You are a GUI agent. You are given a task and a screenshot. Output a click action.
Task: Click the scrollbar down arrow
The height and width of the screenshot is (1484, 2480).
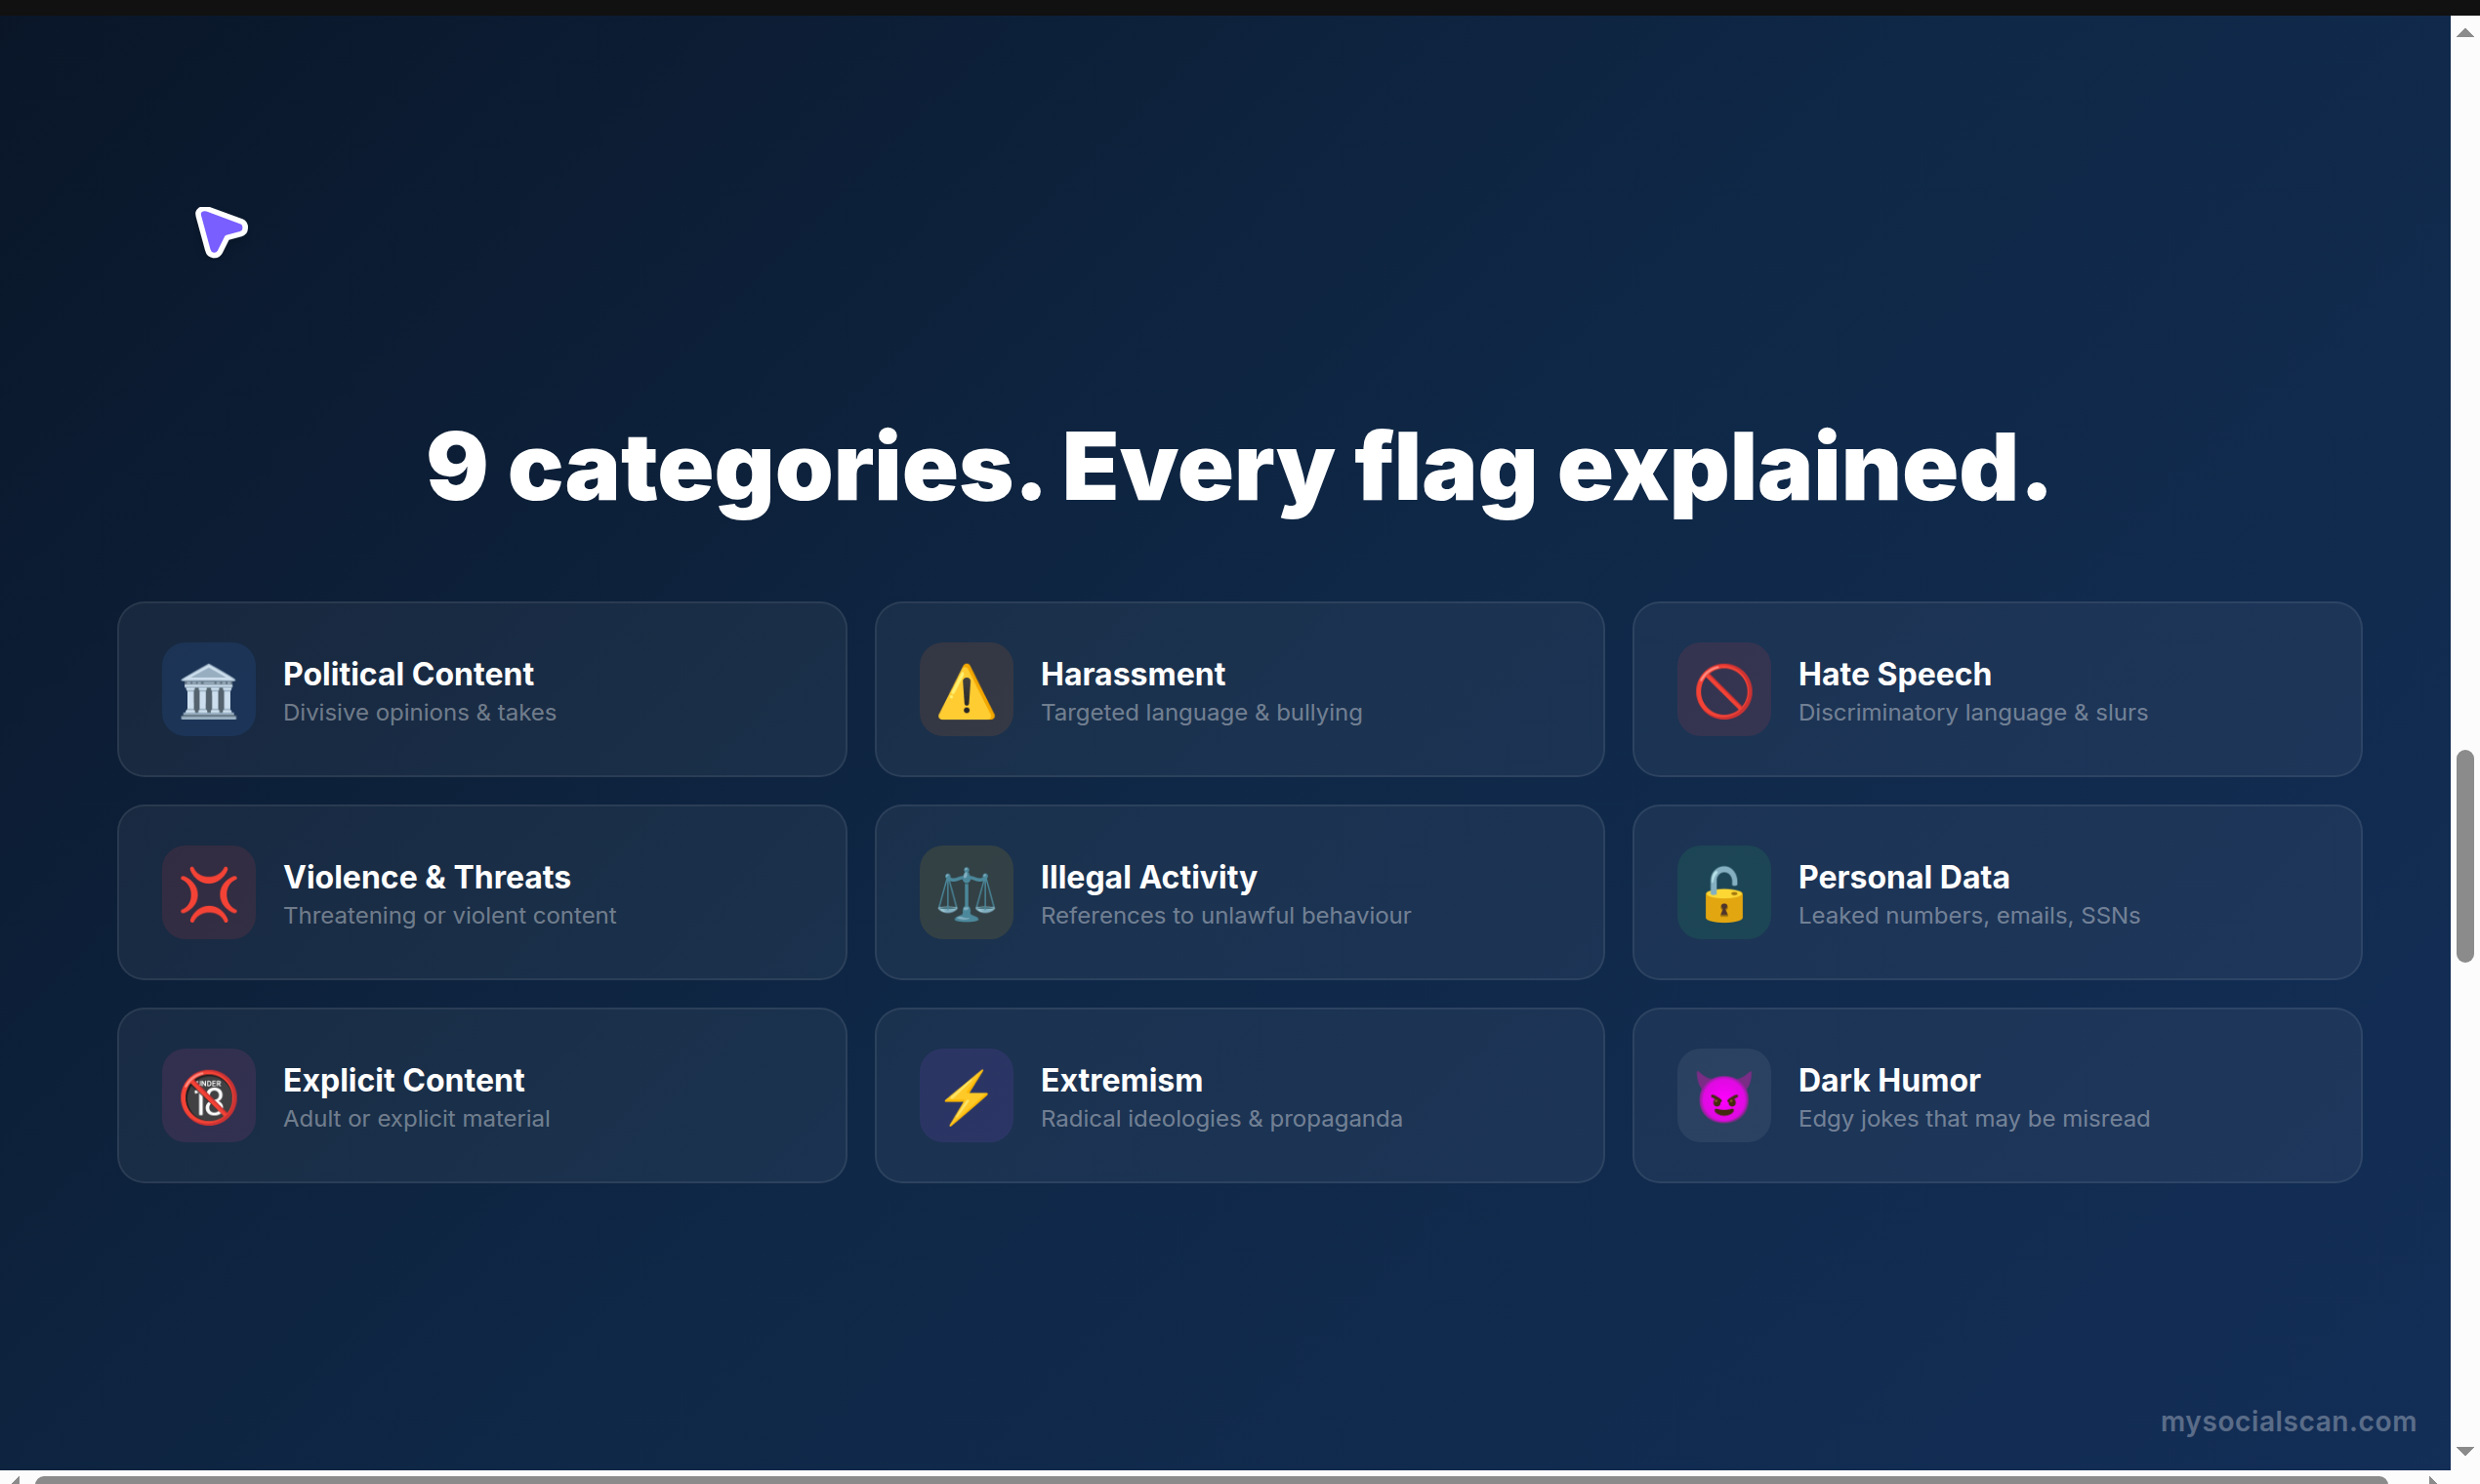click(2464, 1451)
